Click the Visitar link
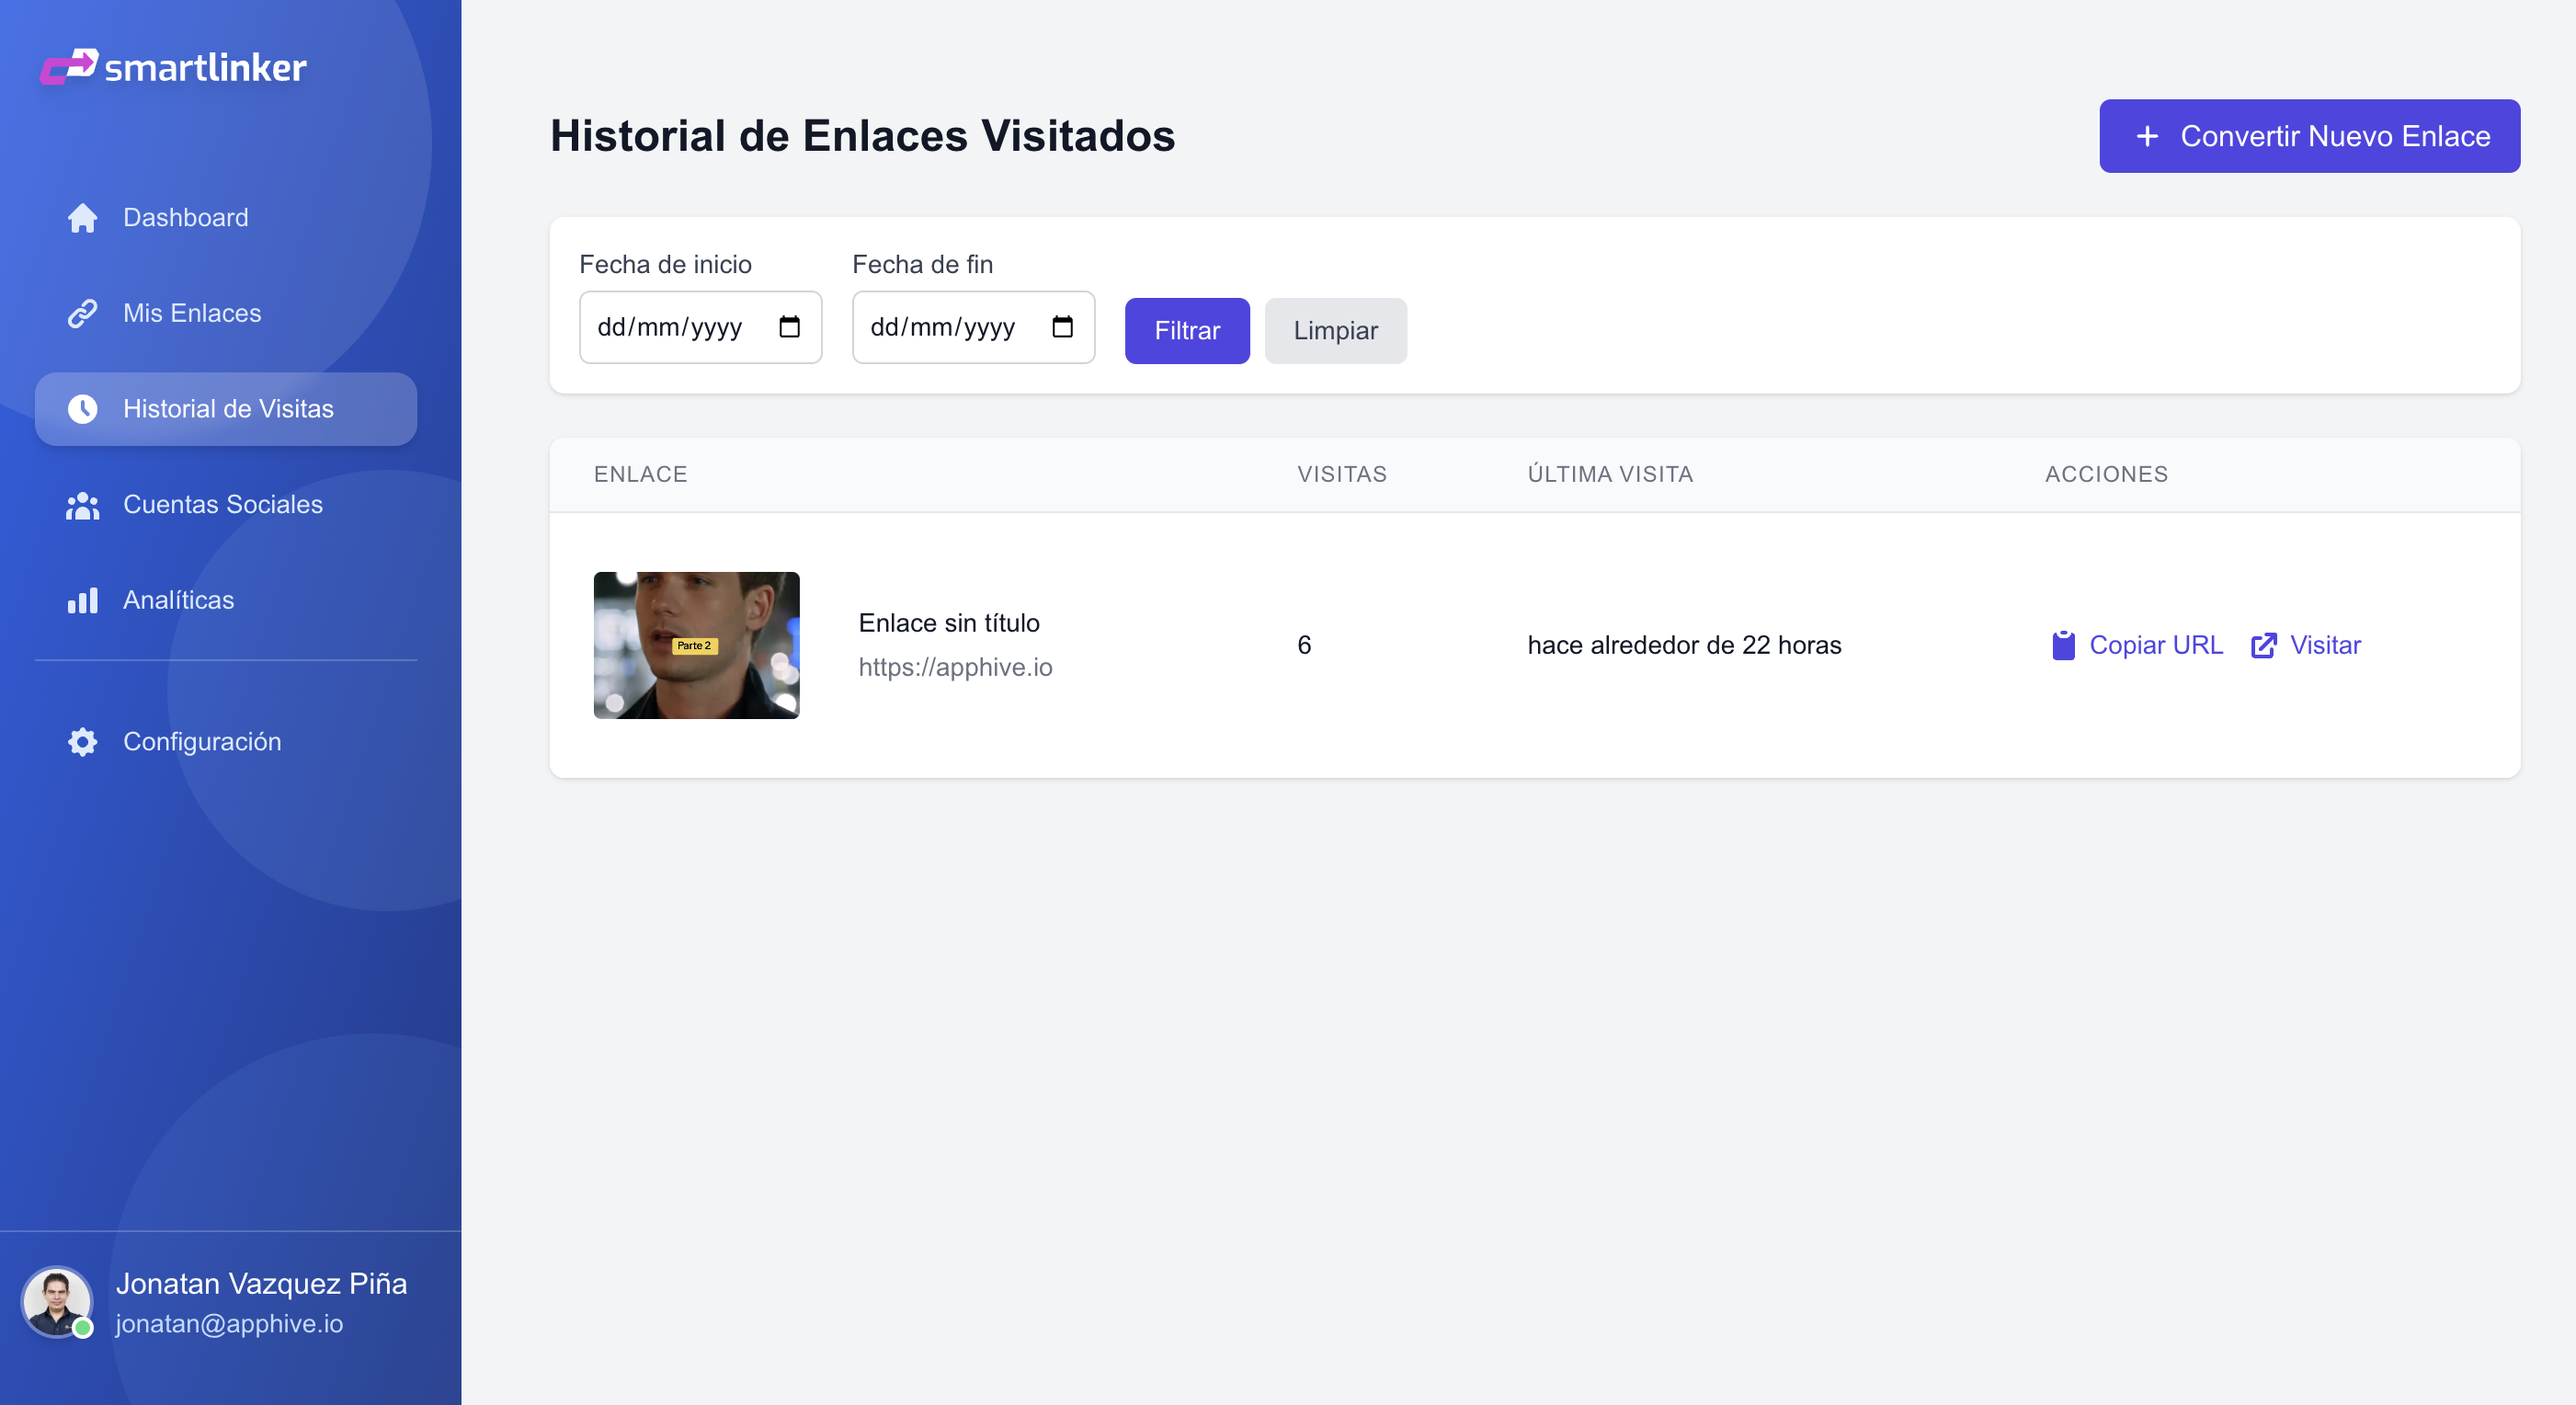Viewport: 2576px width, 1405px height. 2325,645
